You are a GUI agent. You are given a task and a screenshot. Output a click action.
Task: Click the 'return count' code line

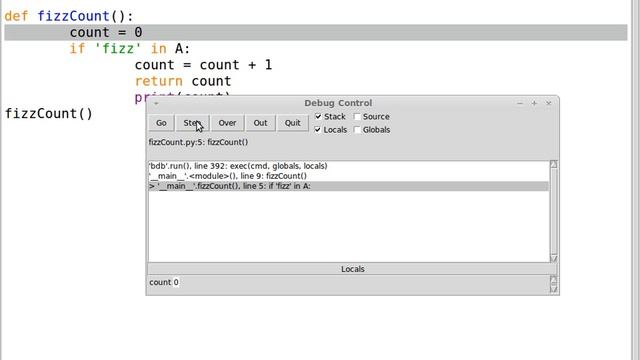point(183,81)
